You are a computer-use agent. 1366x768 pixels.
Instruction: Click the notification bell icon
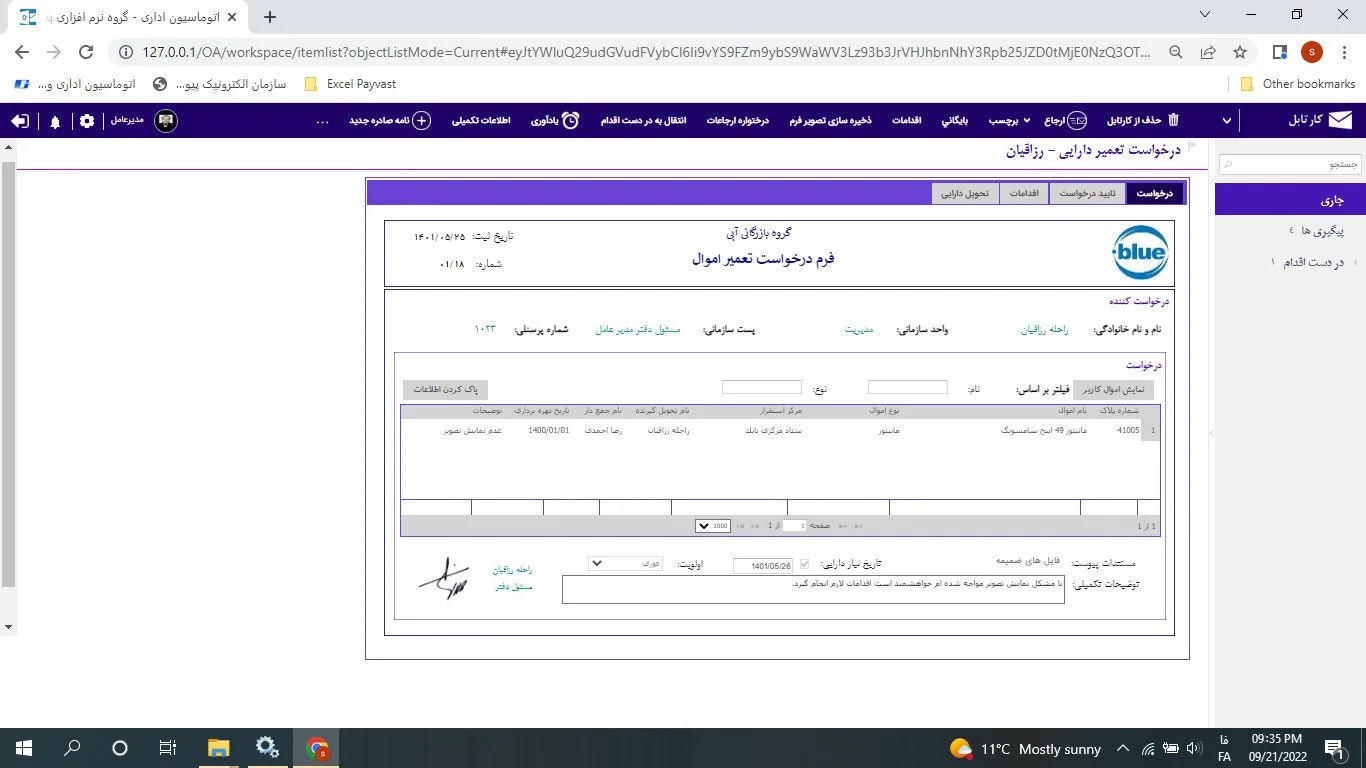pyautogui.click(x=55, y=121)
